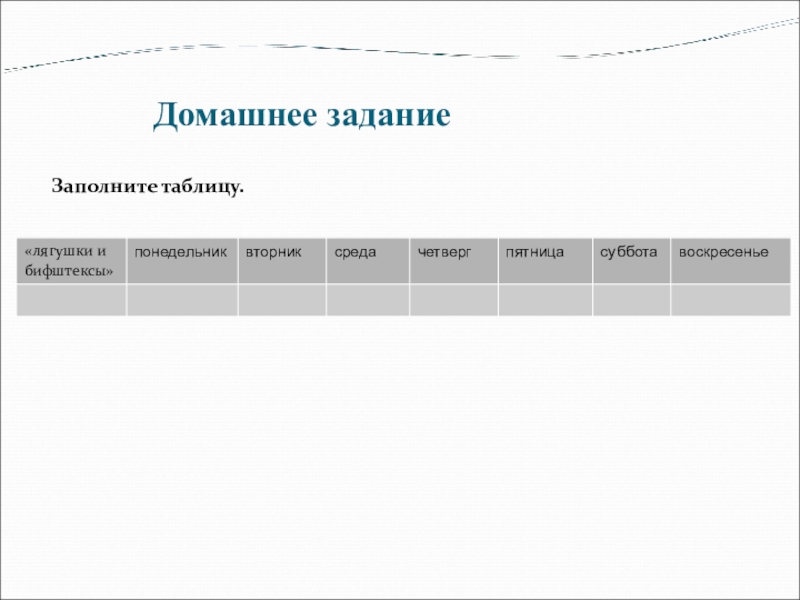The image size is (800, 600).
Task: Select the "воскресенье" column header
Action: pos(731,261)
